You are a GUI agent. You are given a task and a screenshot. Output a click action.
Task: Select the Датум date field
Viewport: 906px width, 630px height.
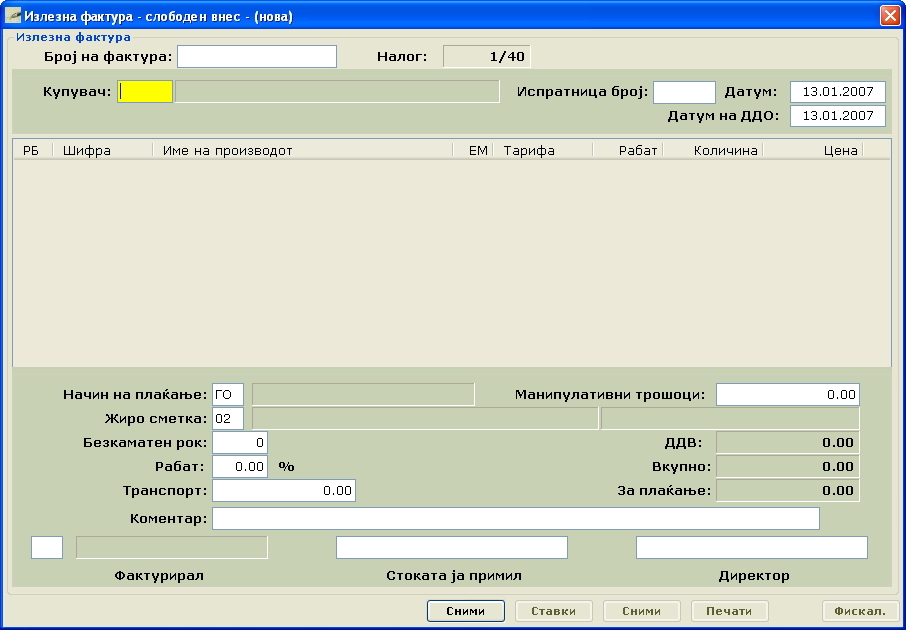pos(837,92)
